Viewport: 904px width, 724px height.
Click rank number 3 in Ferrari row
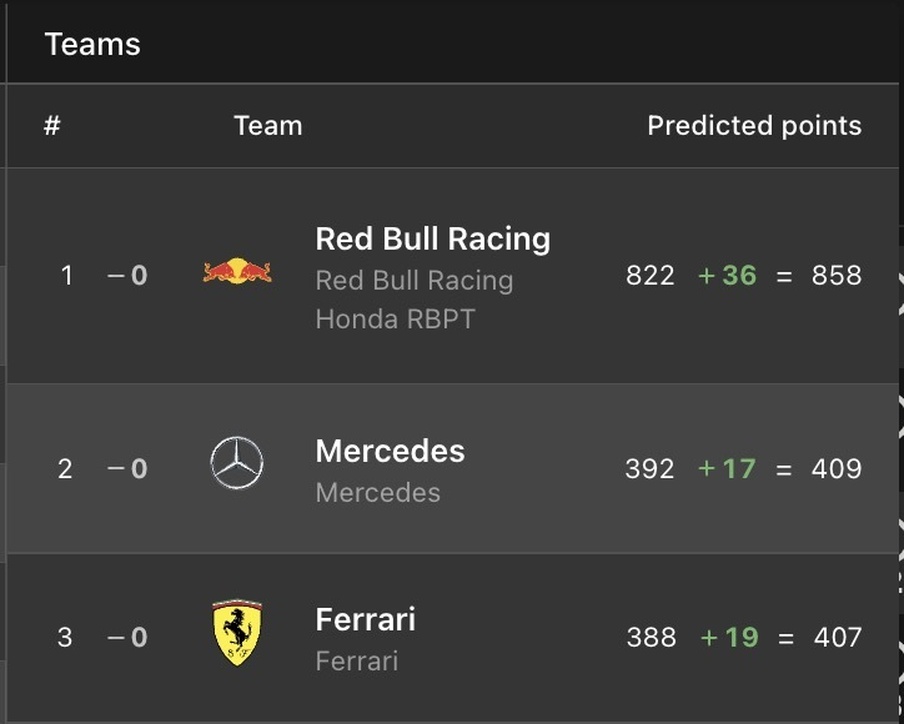coord(65,638)
